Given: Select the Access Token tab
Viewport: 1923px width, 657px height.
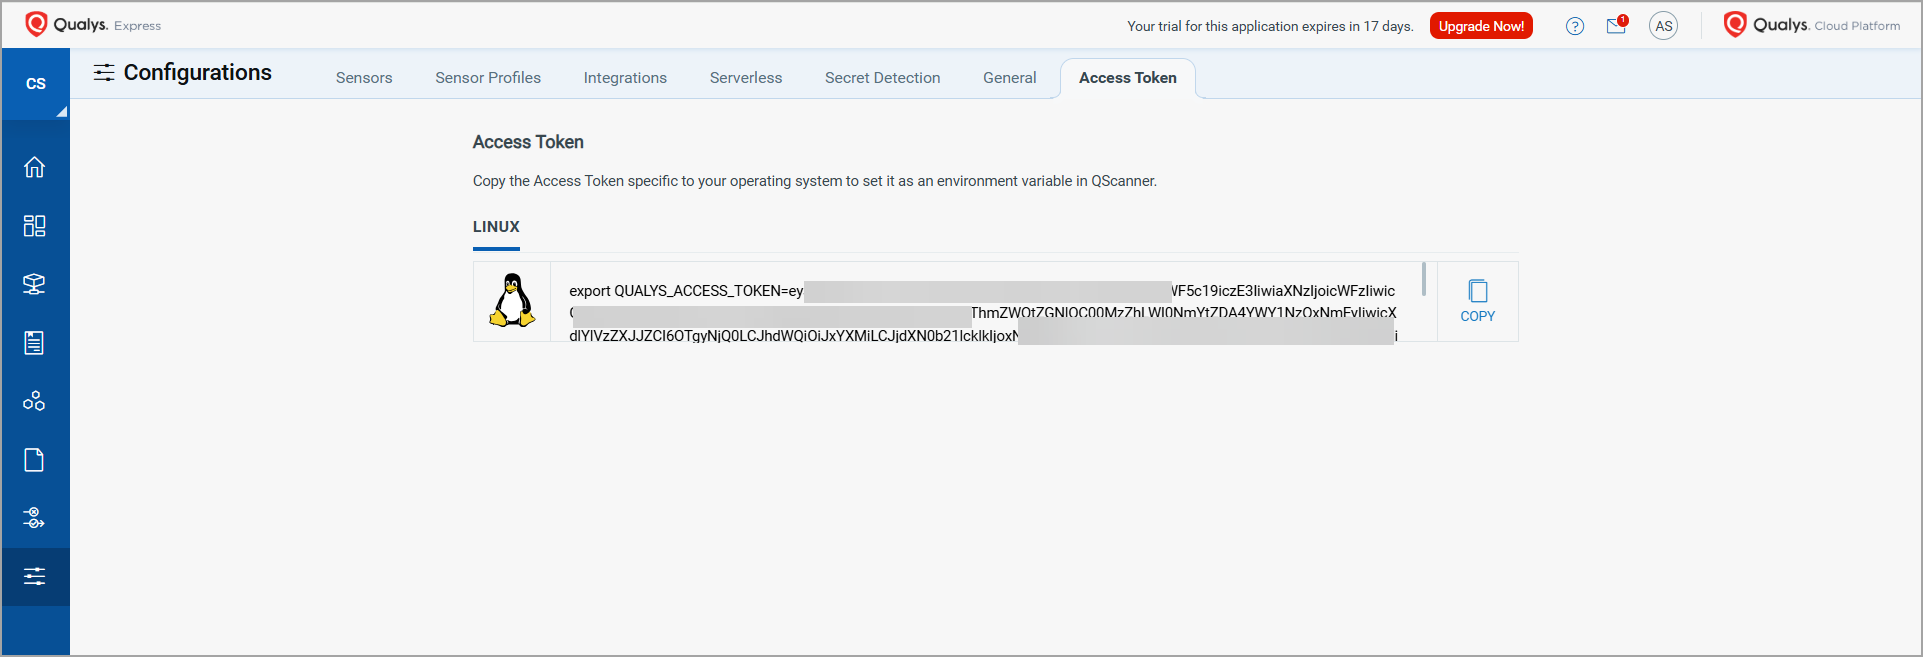Looking at the screenshot, I should [x=1128, y=78].
